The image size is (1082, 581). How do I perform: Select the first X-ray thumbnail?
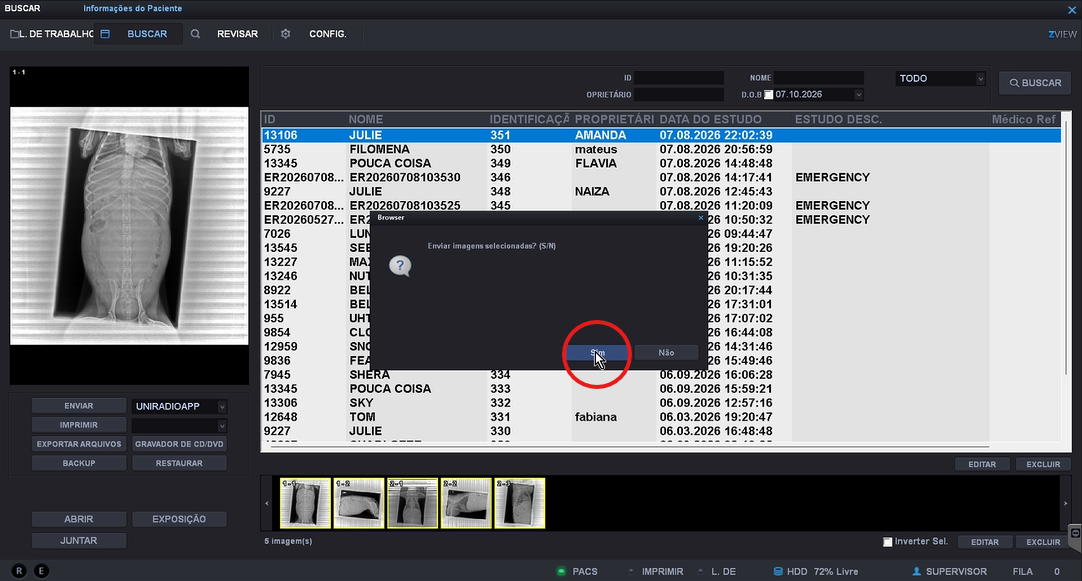[305, 504]
